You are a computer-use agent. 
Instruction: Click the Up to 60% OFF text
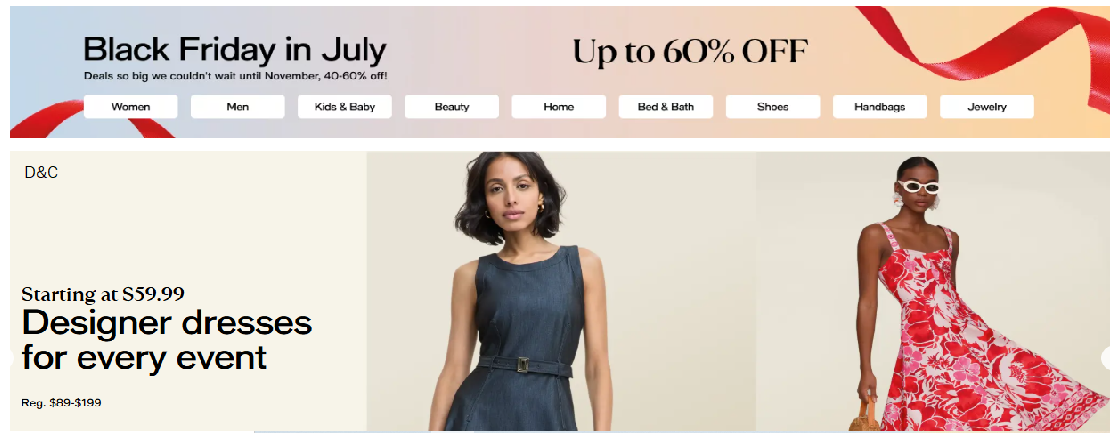(690, 51)
